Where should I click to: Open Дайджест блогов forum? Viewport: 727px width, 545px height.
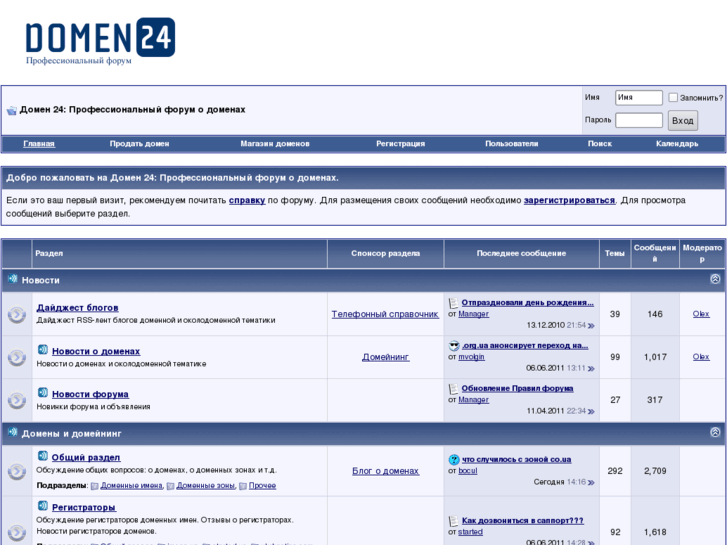pyautogui.click(x=77, y=308)
